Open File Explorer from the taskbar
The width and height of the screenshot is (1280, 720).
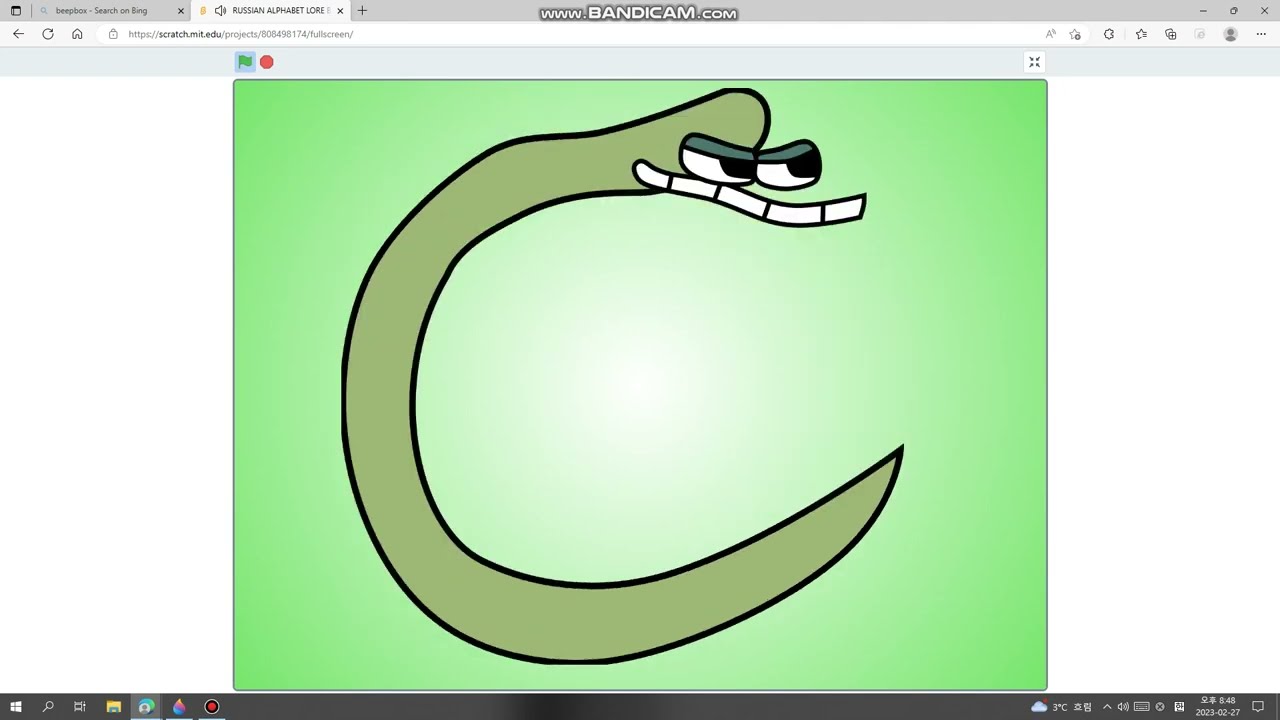pyautogui.click(x=113, y=707)
